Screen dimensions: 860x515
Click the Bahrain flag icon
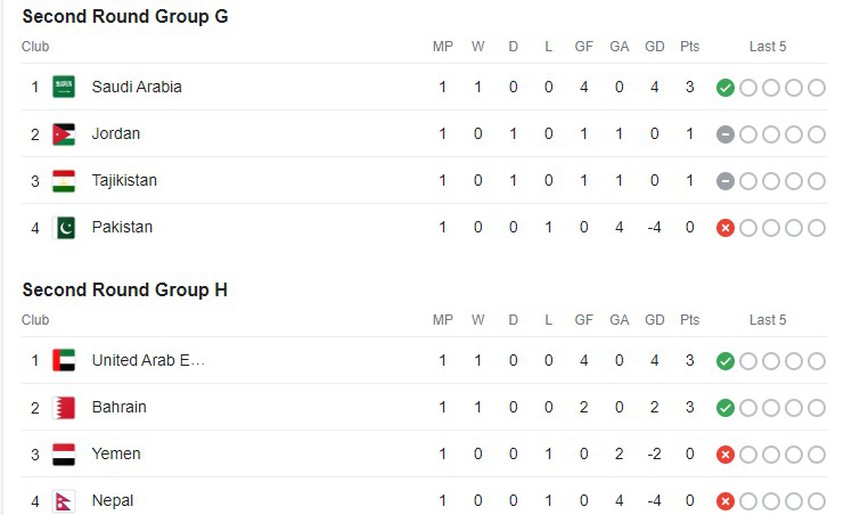coord(64,407)
